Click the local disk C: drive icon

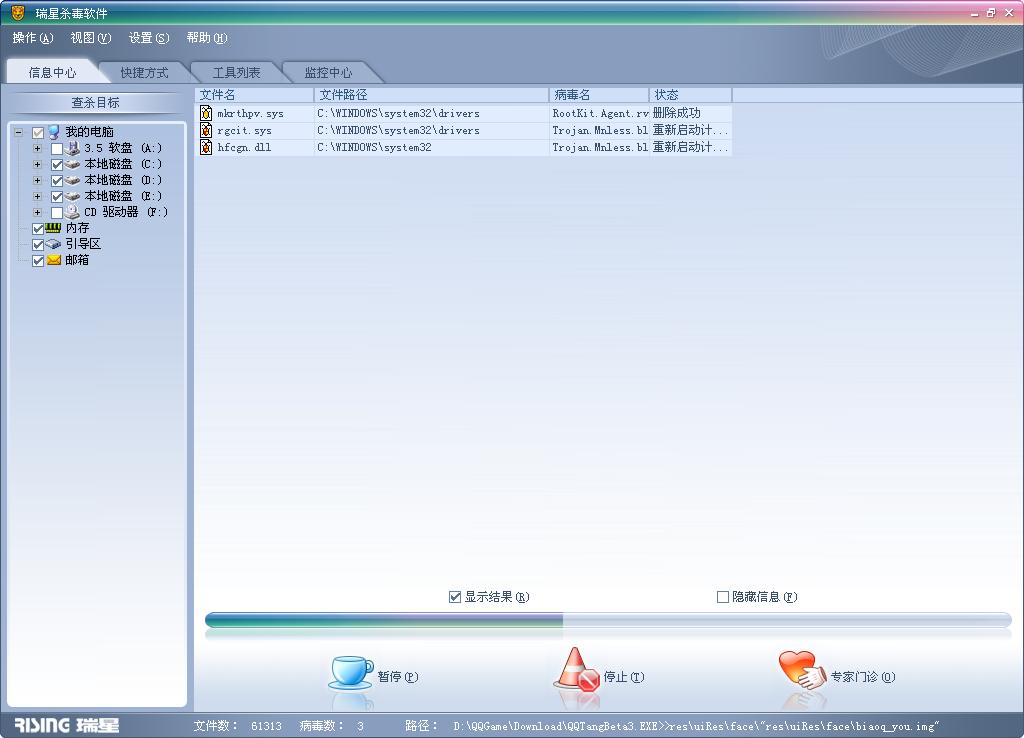pyautogui.click(x=72, y=165)
